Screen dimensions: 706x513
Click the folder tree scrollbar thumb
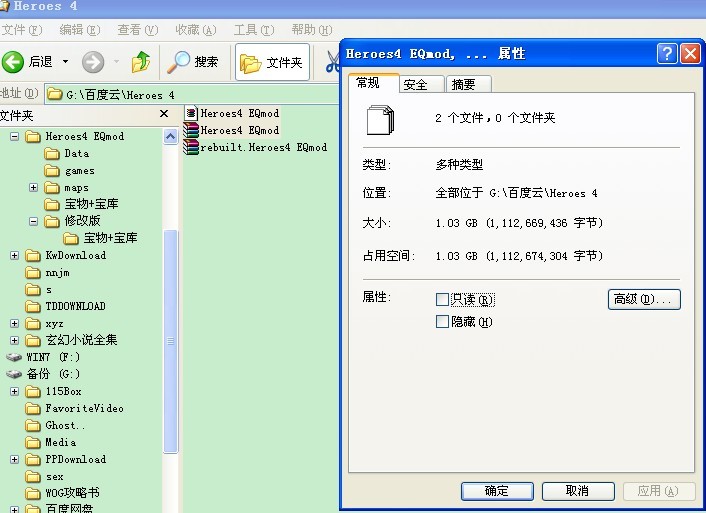point(171,341)
